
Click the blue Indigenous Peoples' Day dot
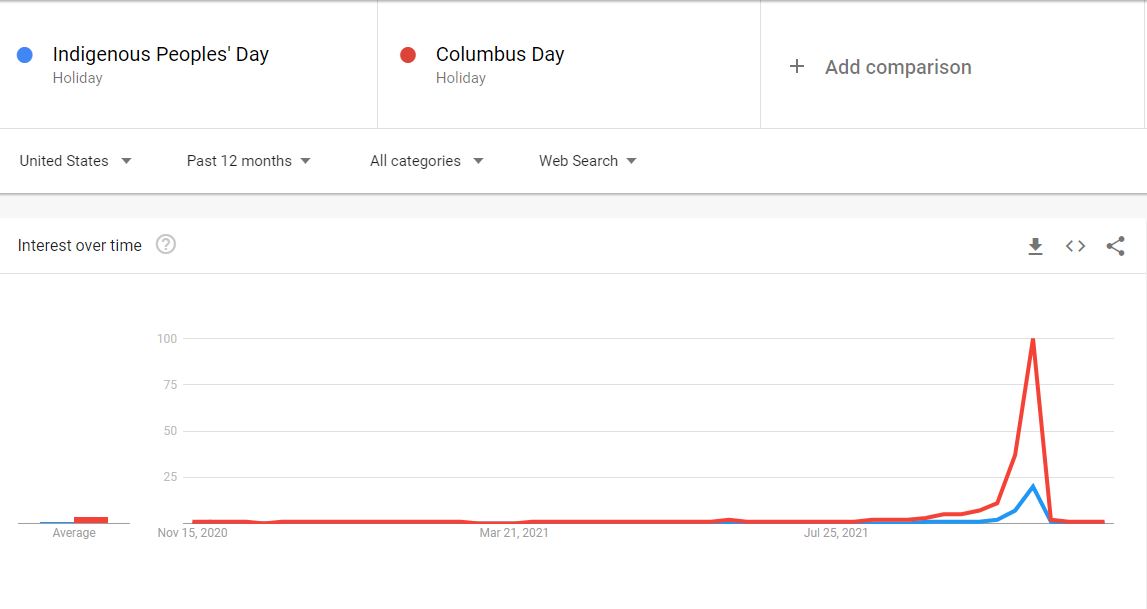pos(25,55)
